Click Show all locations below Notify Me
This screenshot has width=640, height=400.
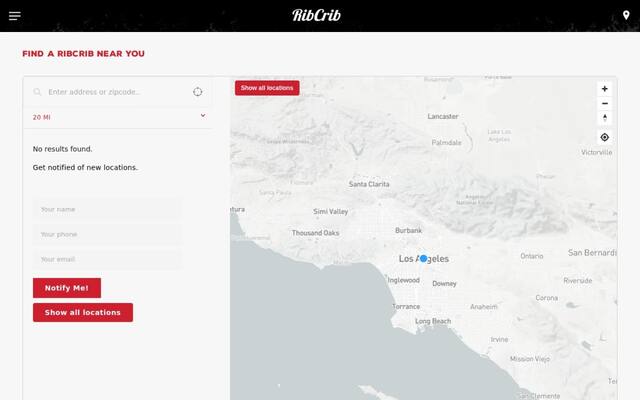83,312
